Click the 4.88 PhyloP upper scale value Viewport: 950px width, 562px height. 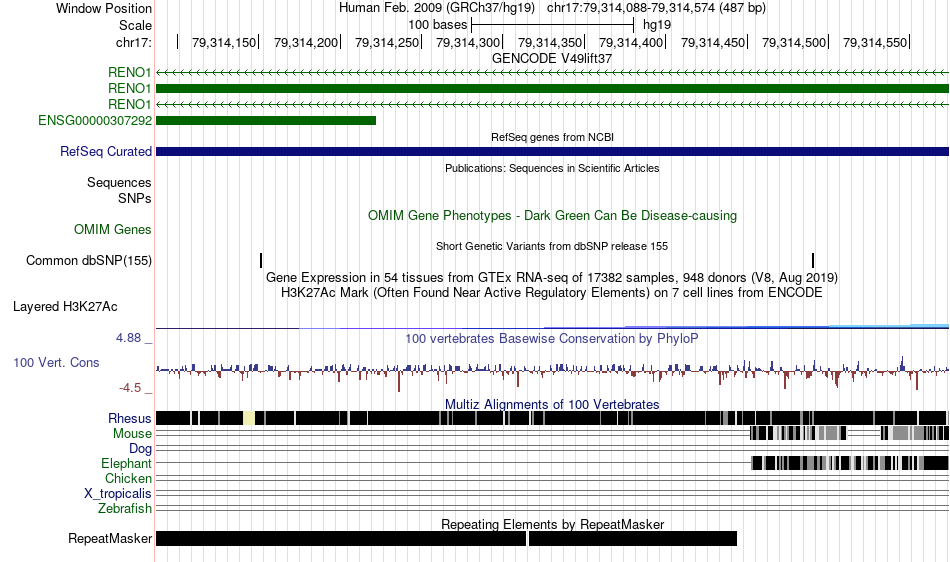128,337
